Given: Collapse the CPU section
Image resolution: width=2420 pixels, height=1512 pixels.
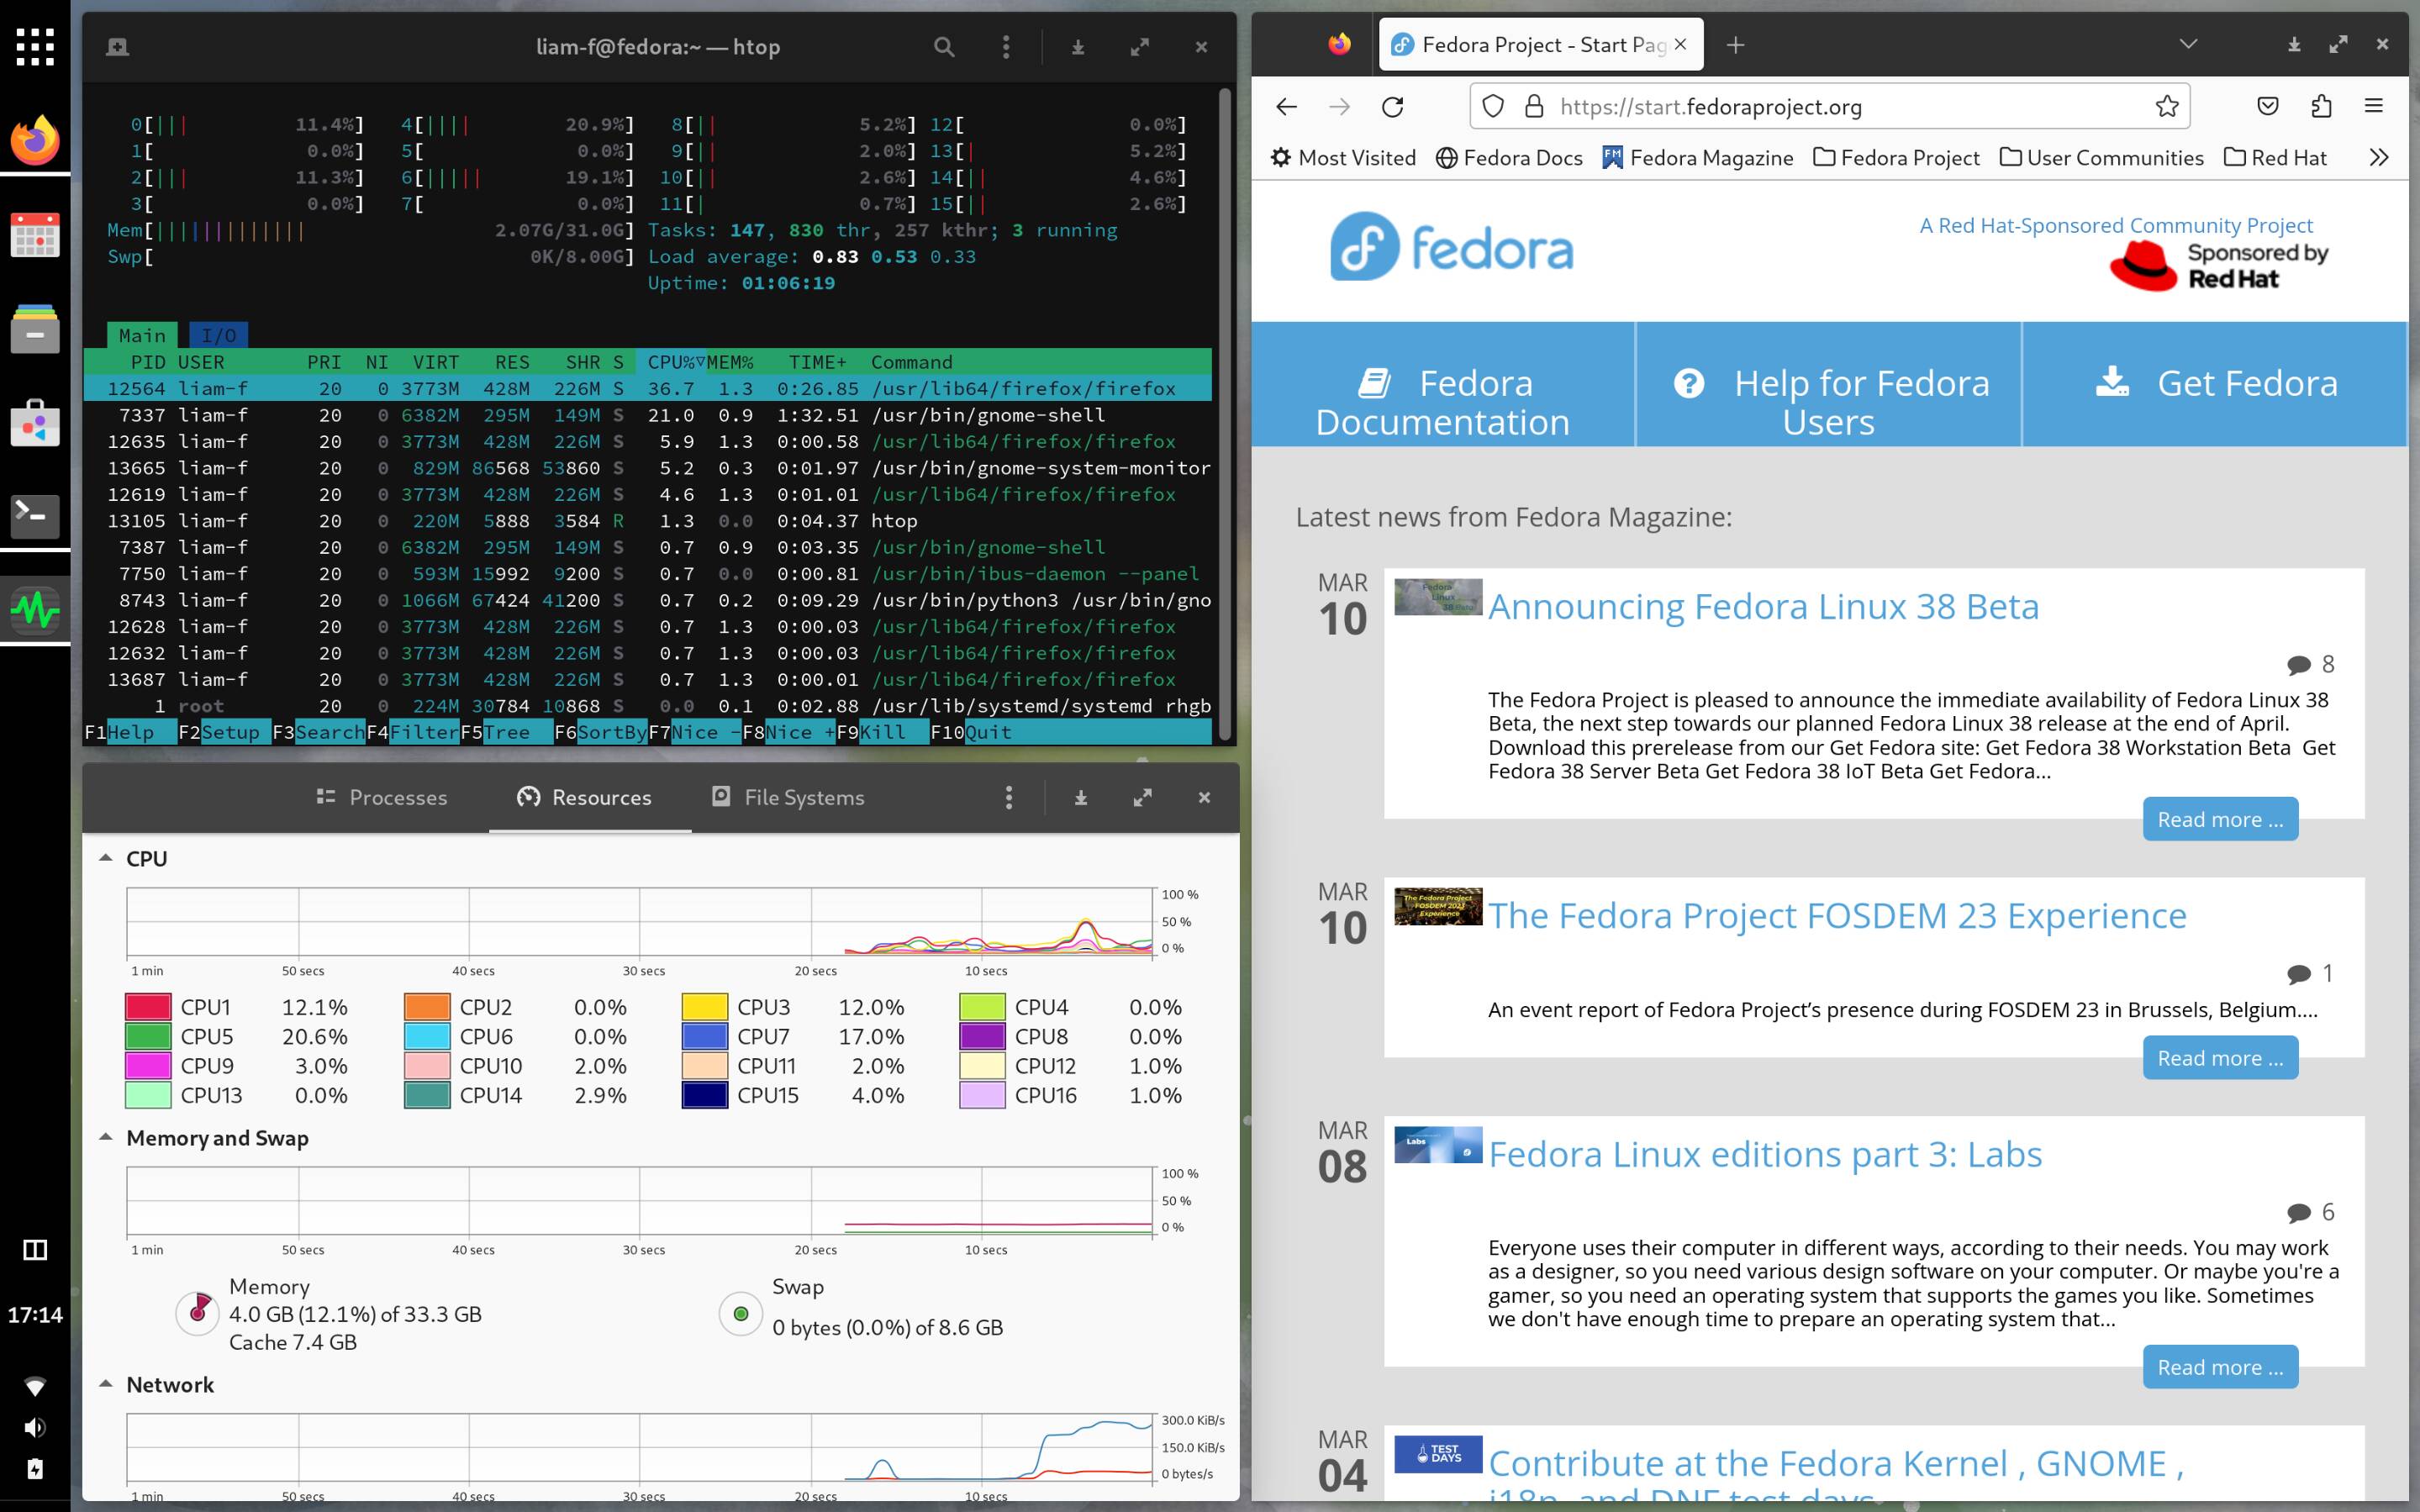Looking at the screenshot, I should [106, 858].
